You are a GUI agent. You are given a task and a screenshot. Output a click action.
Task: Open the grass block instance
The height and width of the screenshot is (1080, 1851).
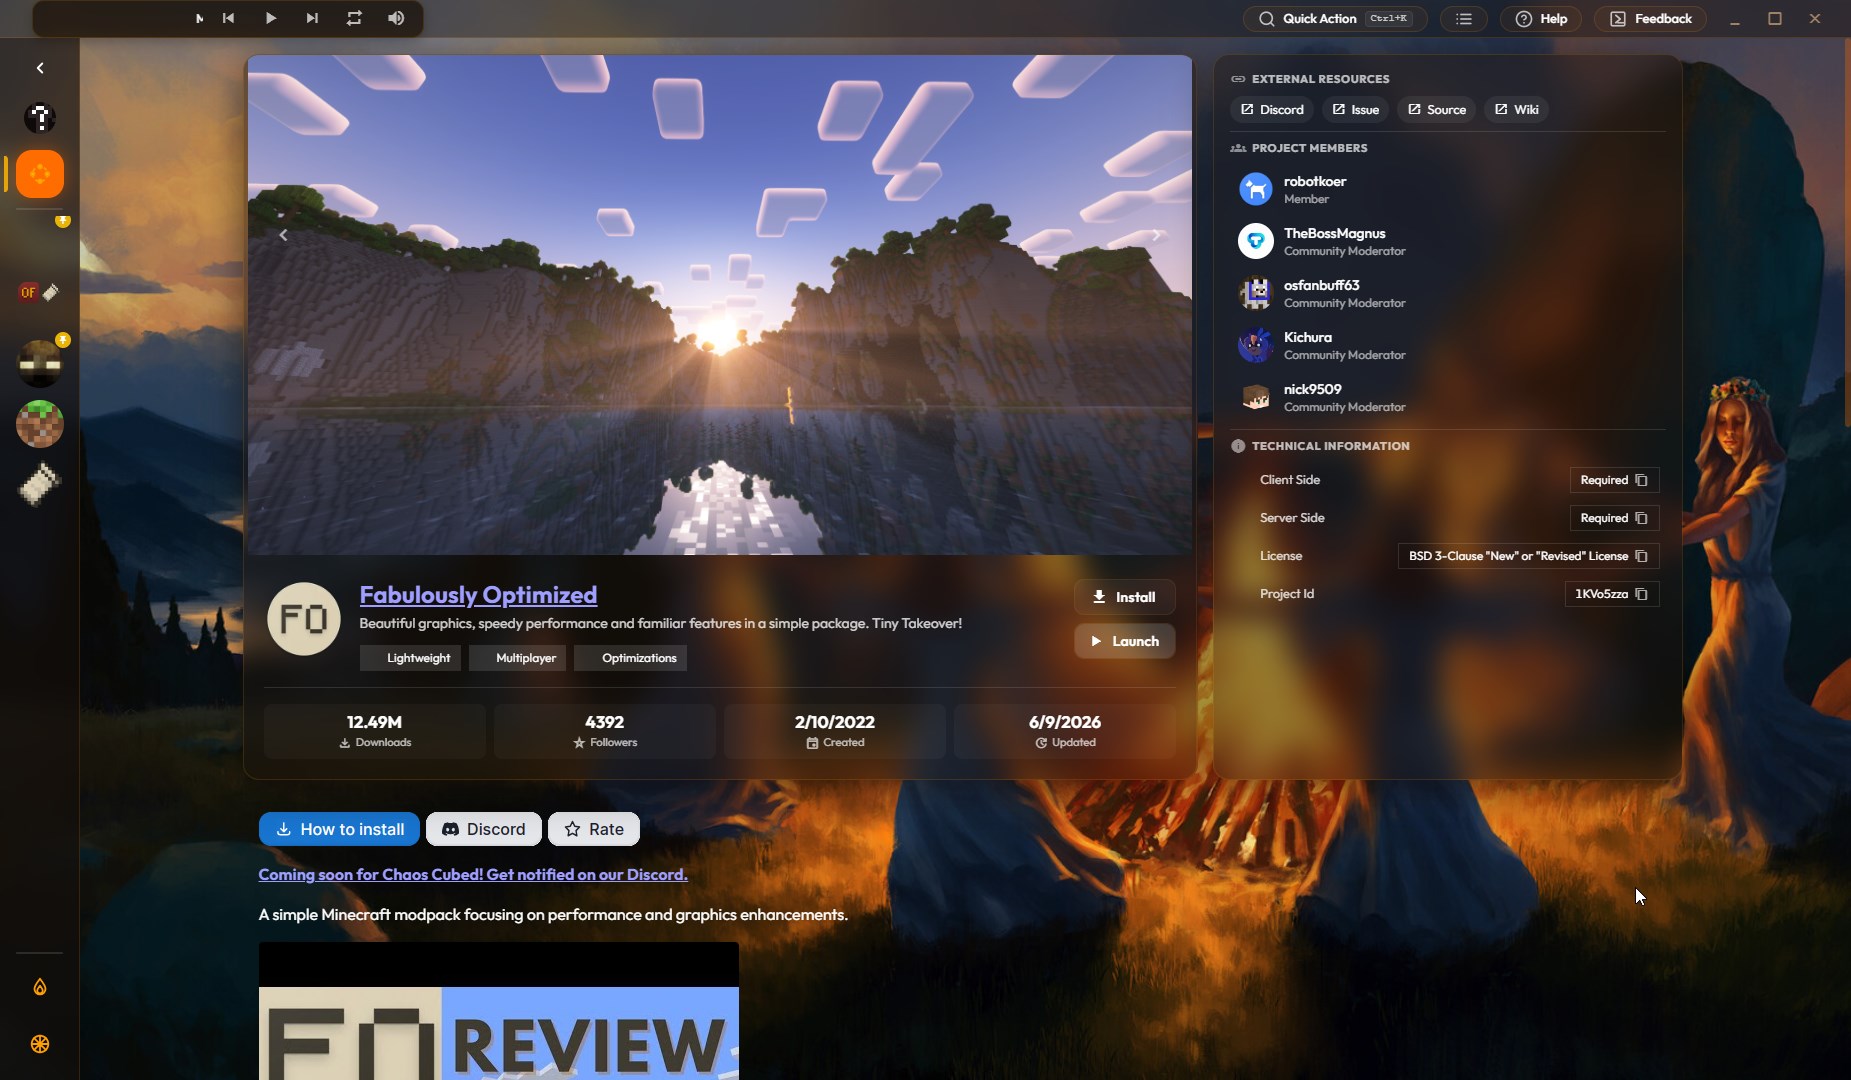pyautogui.click(x=40, y=424)
